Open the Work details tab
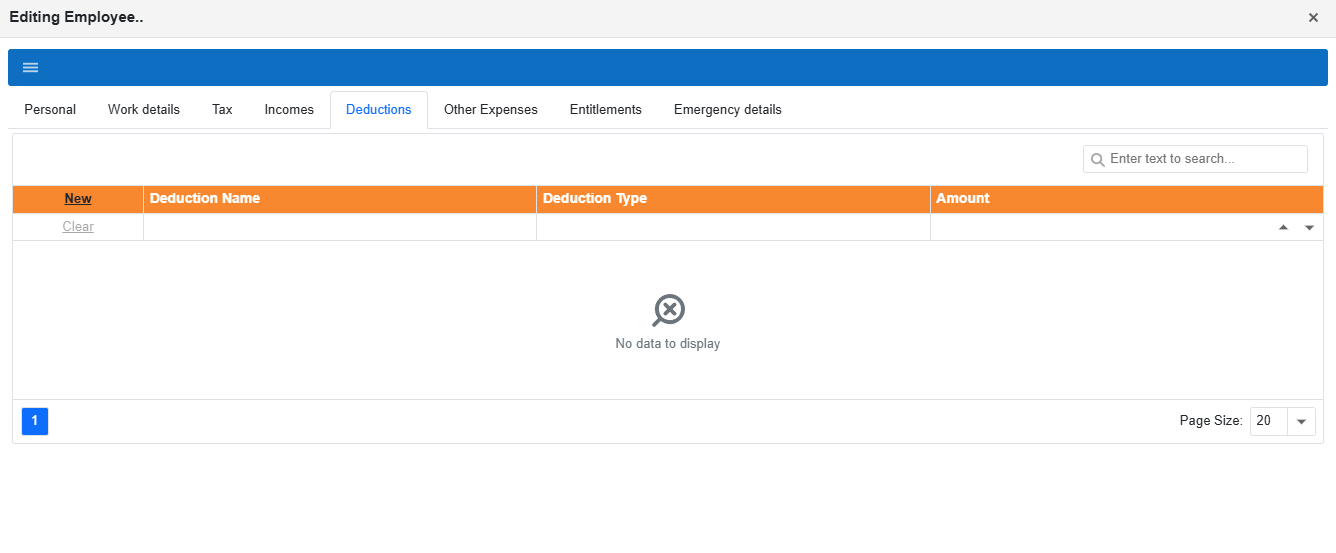This screenshot has width=1336, height=553. pos(144,110)
